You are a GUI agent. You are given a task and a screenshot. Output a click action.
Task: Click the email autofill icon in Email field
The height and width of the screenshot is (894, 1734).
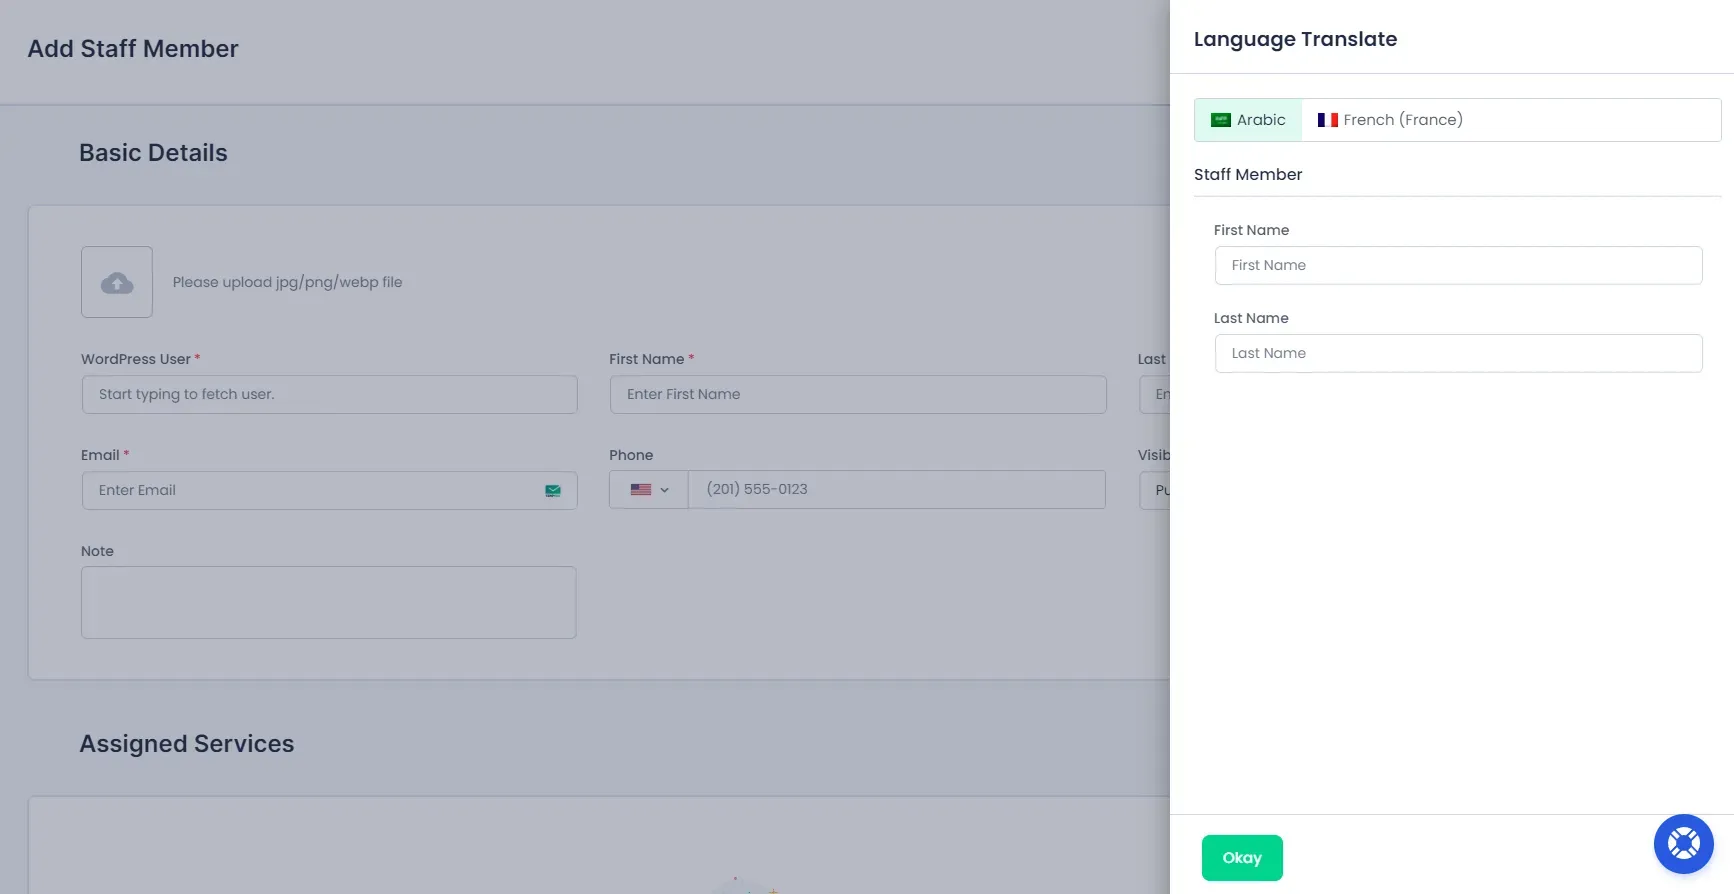[553, 491]
